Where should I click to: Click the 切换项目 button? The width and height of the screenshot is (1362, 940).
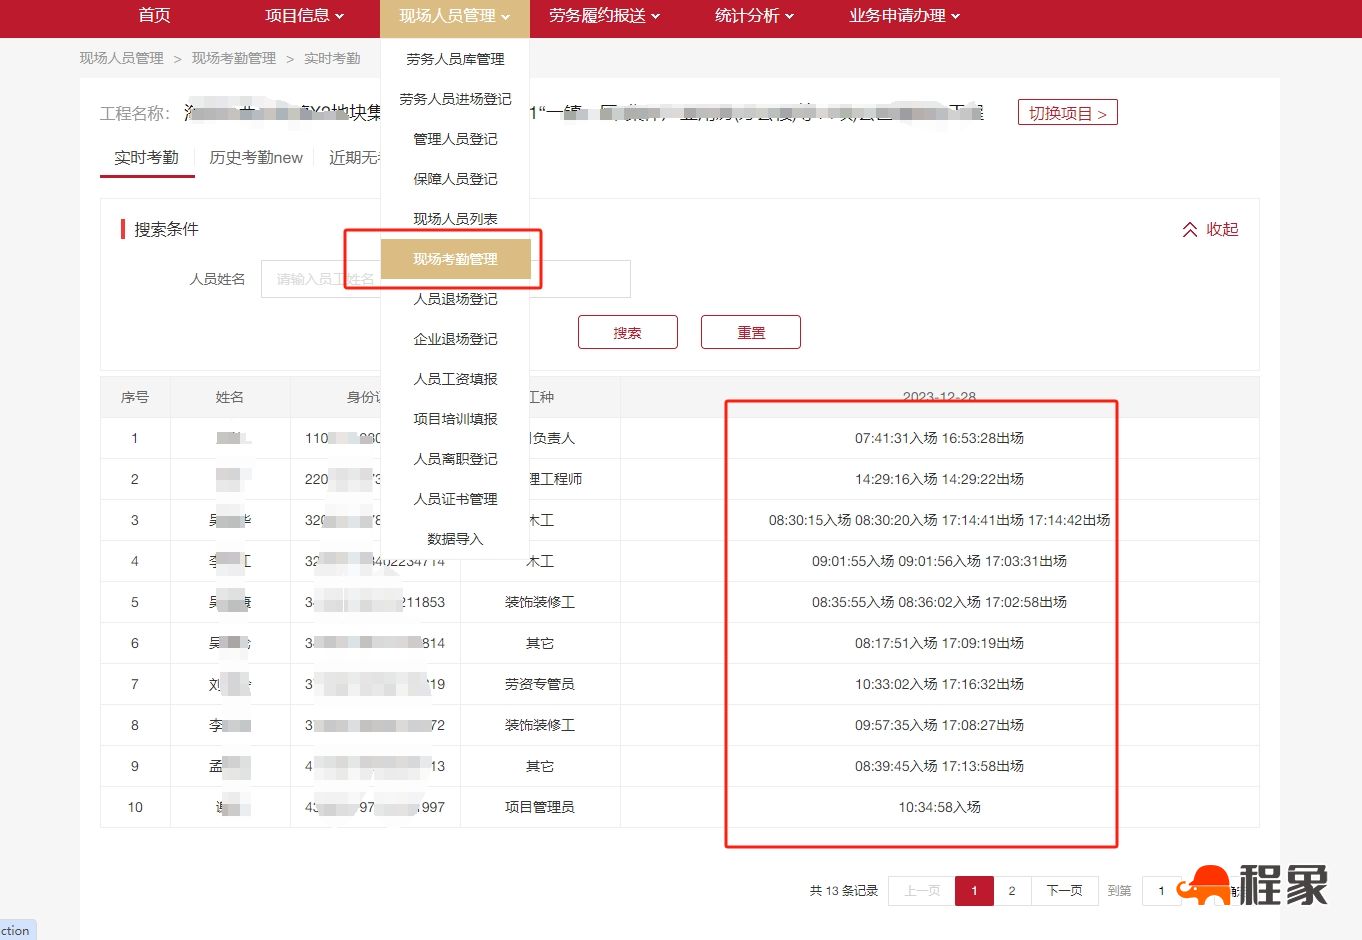(1067, 113)
